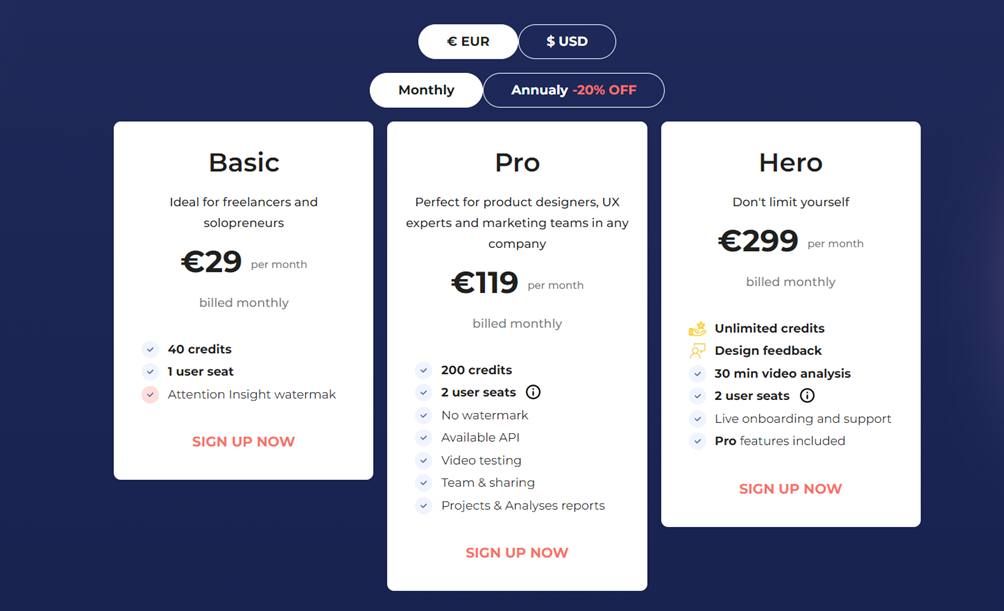Switch currency to $ USD
1004x611 pixels.
pyautogui.click(x=567, y=42)
